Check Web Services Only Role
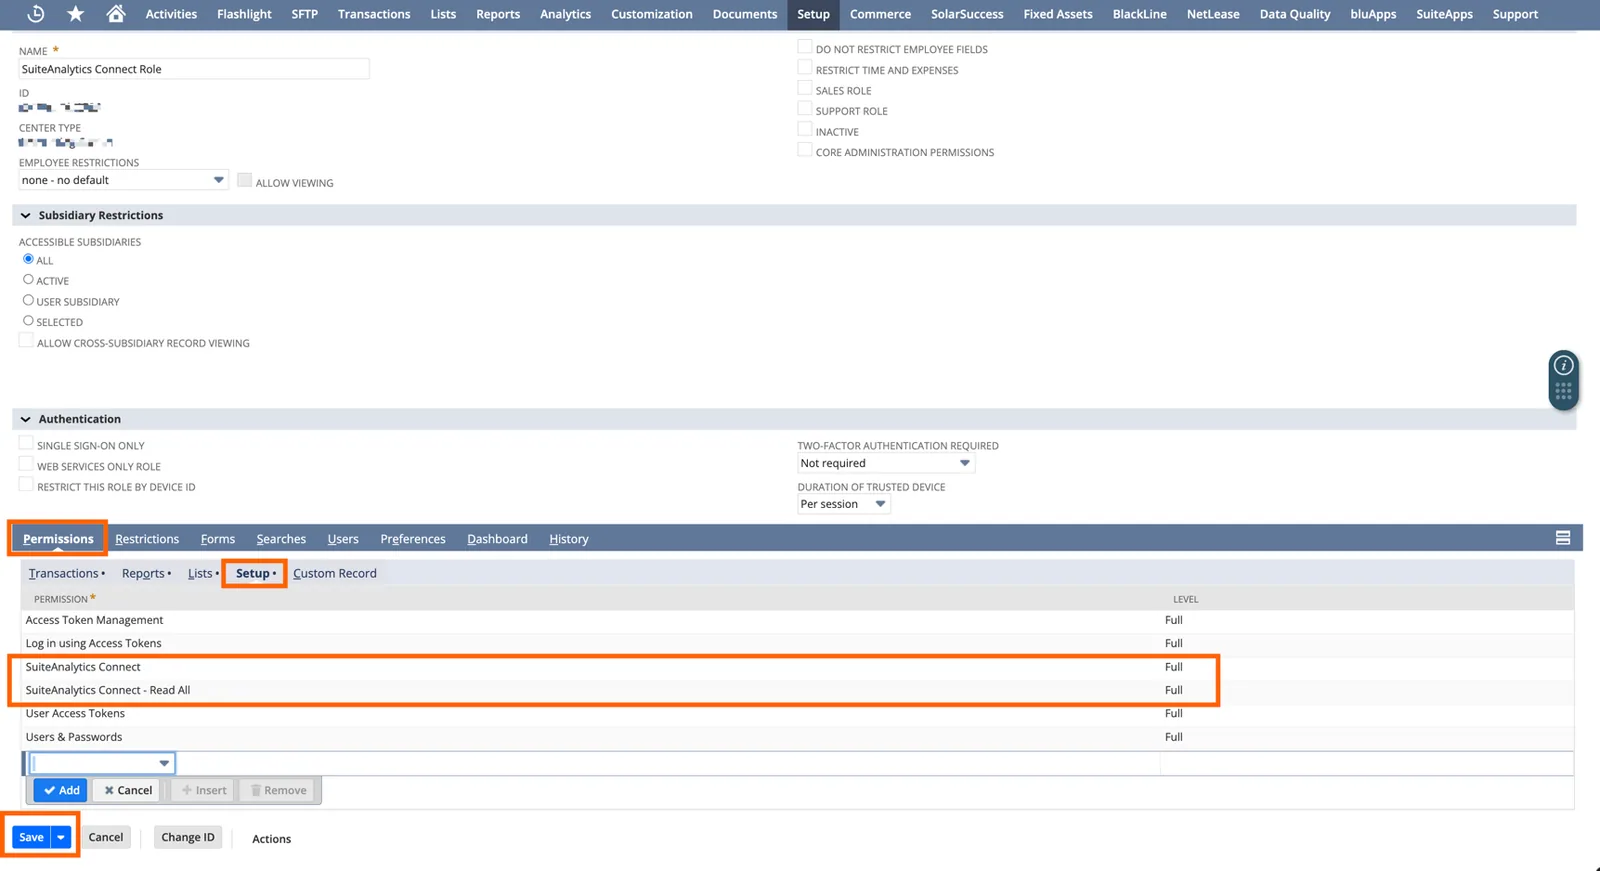Viewport: 1600px width, 871px height. tap(26, 465)
